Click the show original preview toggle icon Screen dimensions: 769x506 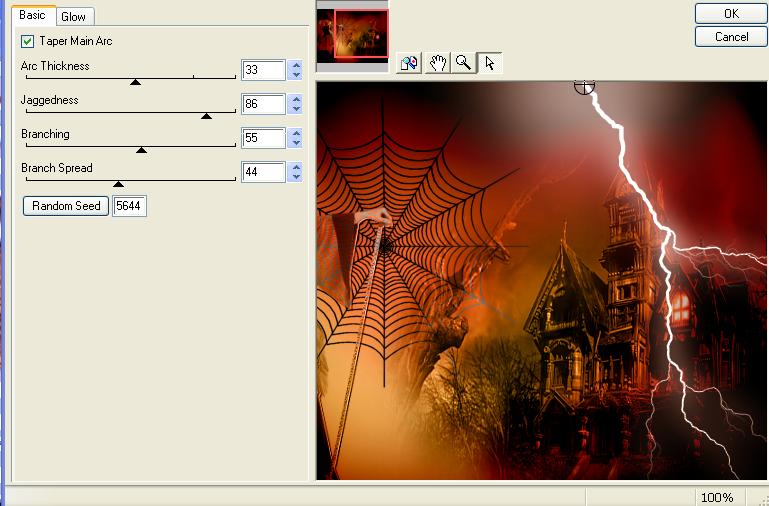point(408,63)
